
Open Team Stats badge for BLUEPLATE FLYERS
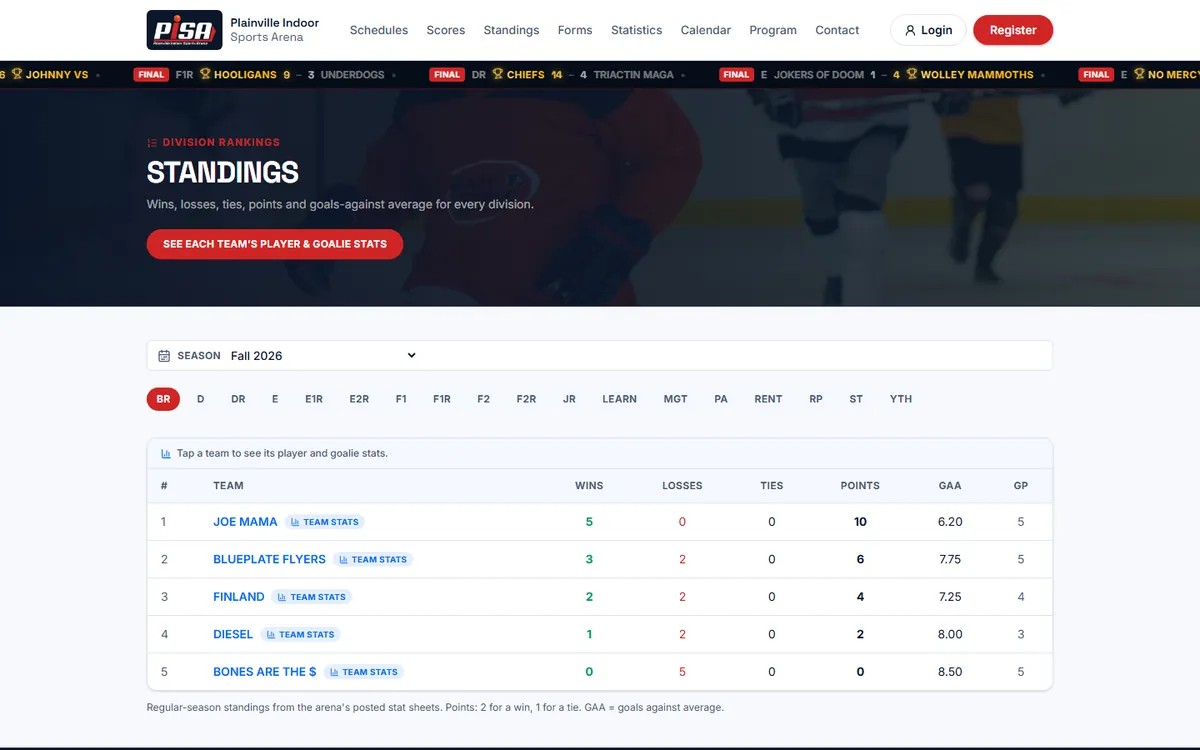pos(373,559)
